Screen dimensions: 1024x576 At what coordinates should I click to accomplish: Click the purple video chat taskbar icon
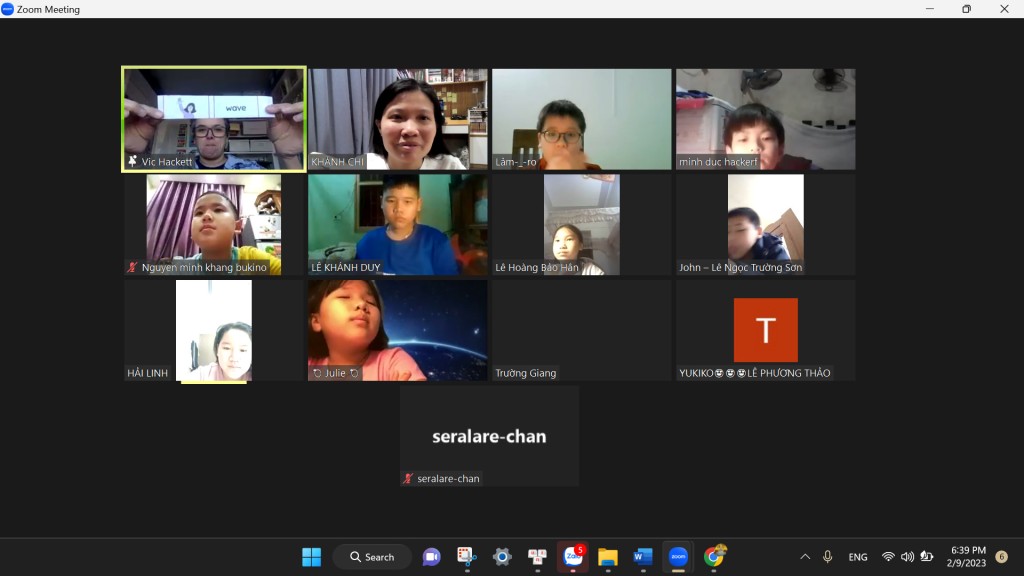click(x=431, y=557)
